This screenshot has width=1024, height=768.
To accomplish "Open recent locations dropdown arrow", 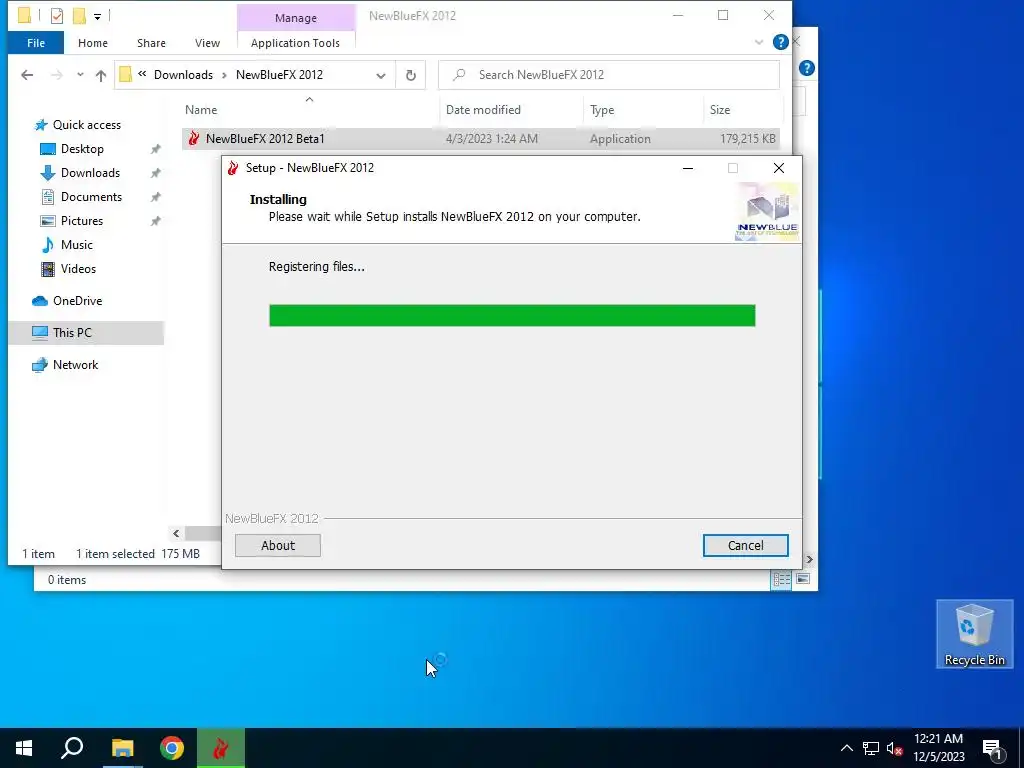I will click(x=80, y=74).
